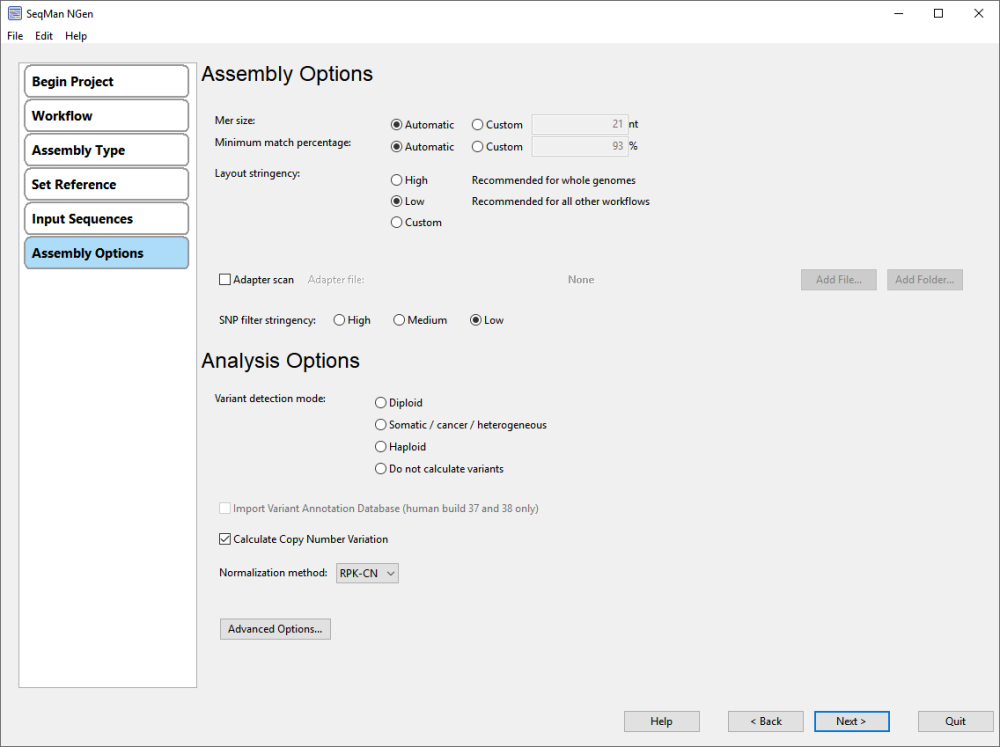Go to the Set Reference step
The height and width of the screenshot is (747, 1000).
tap(107, 184)
